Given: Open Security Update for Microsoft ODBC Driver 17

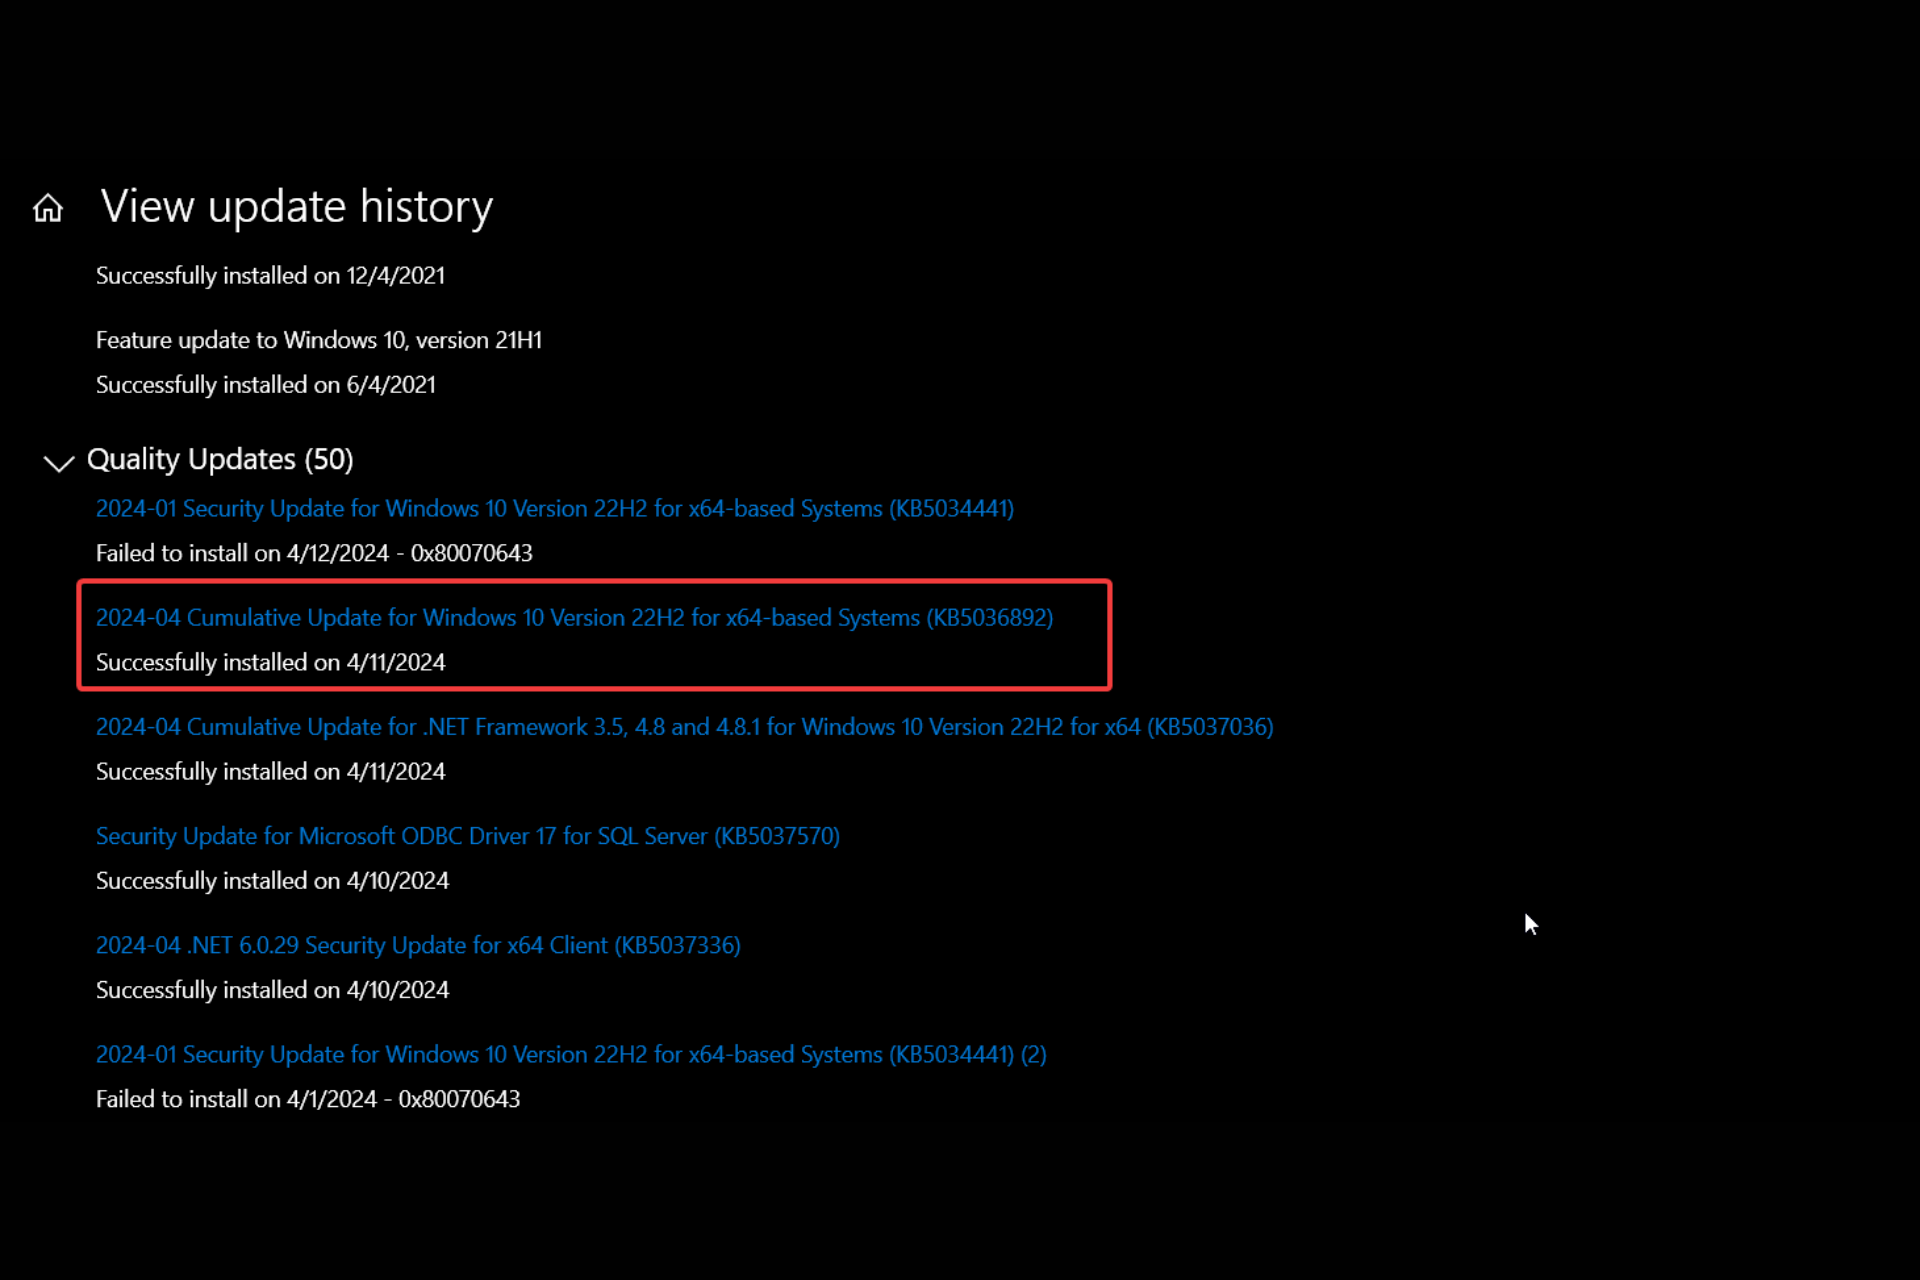Looking at the screenshot, I should tap(467, 836).
